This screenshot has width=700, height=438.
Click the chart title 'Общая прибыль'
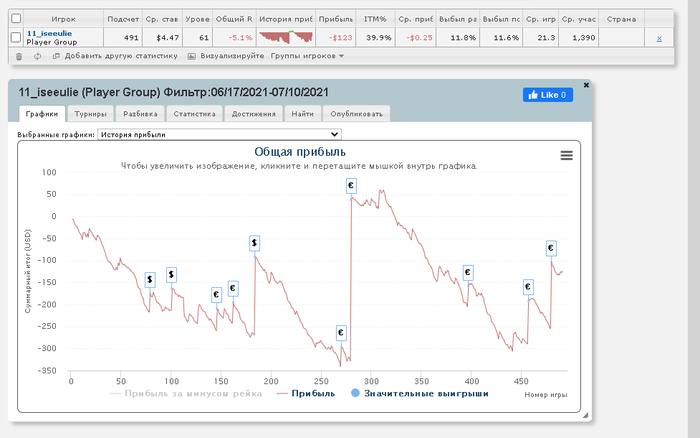tap(300, 152)
